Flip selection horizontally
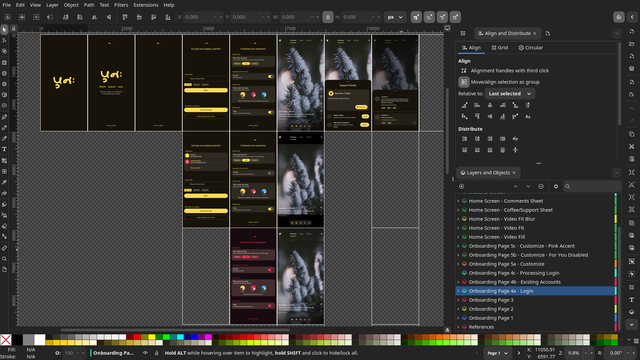Image resolution: width=640 pixels, height=360 pixels. coord(94,17)
